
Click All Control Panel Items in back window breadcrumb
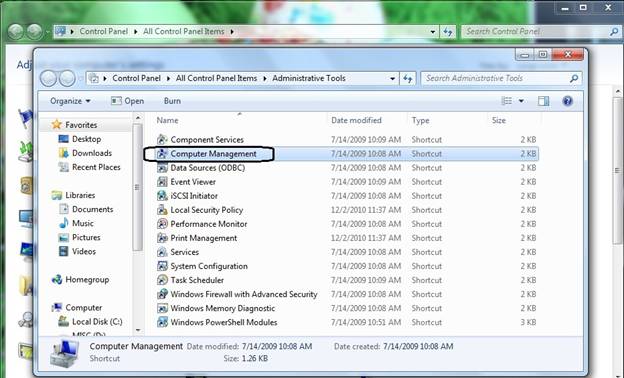[183, 31]
